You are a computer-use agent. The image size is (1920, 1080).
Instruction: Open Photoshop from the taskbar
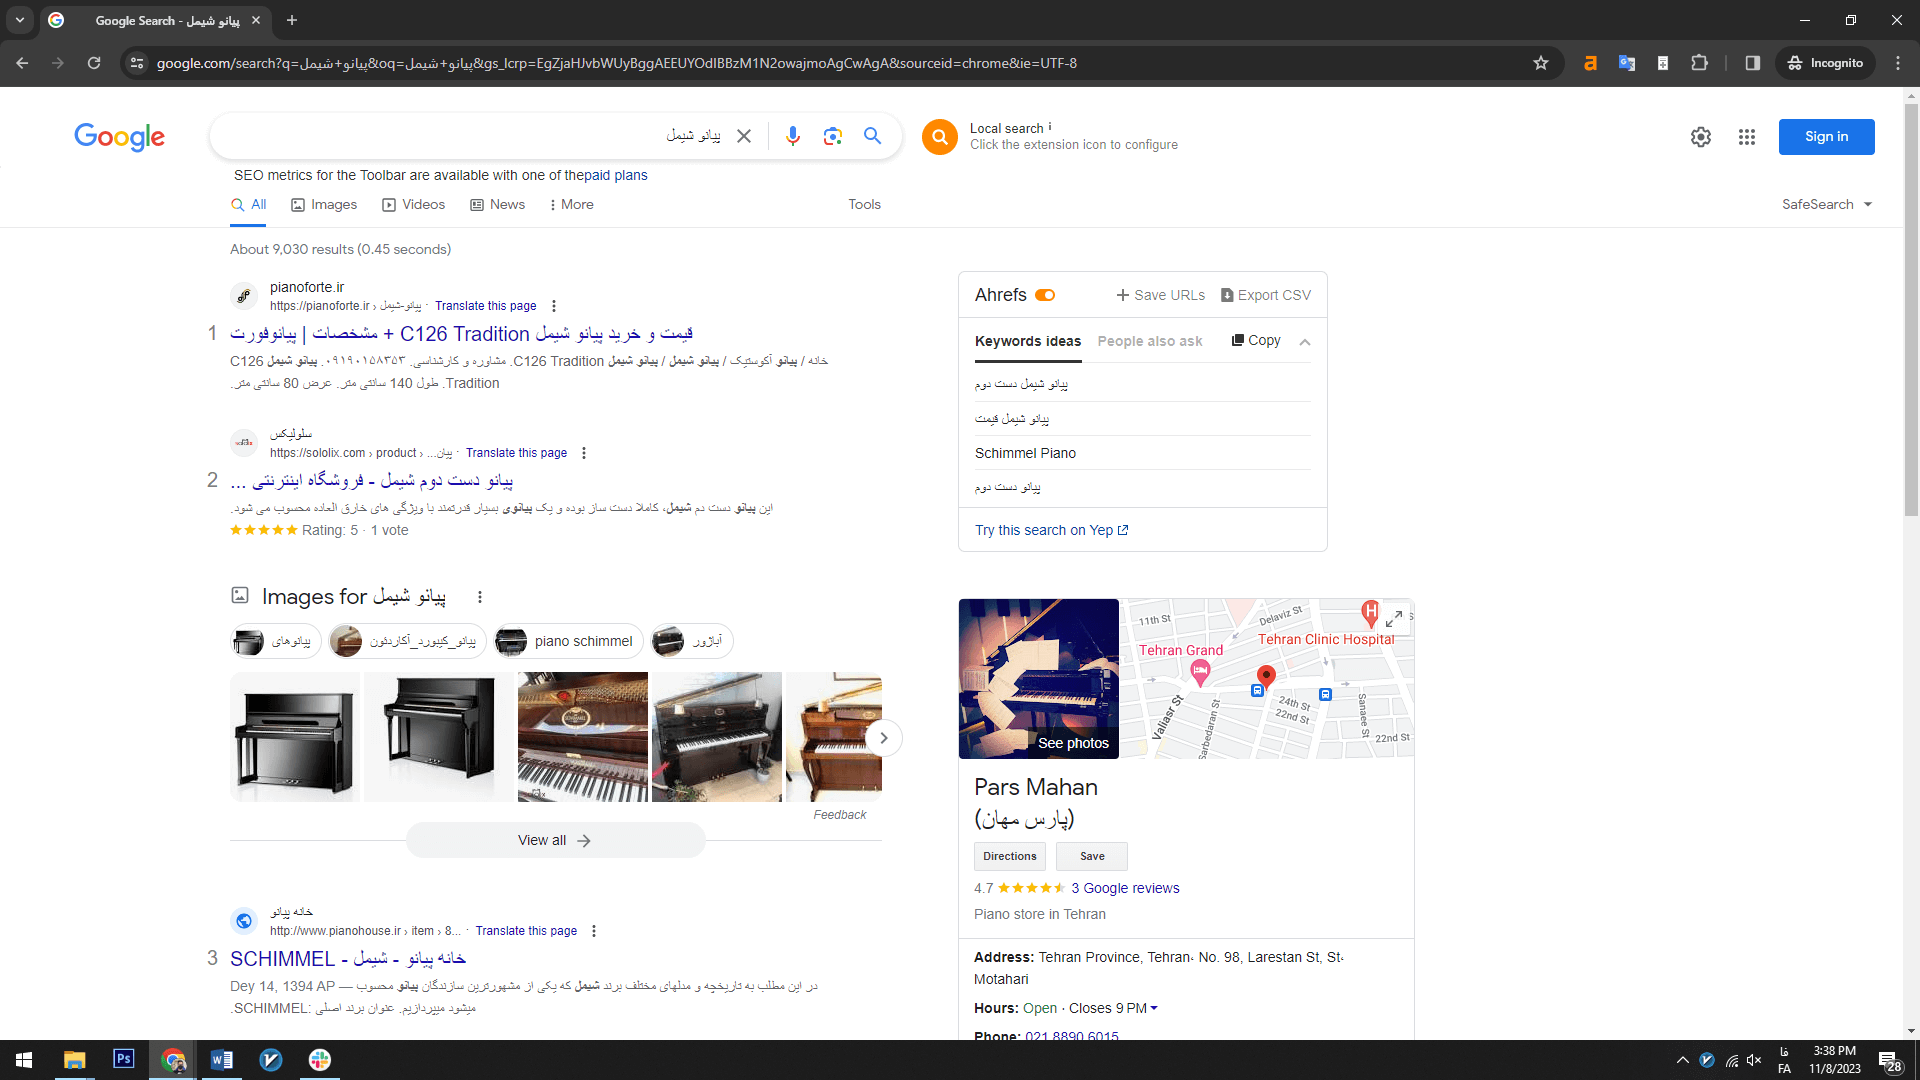click(x=124, y=1059)
